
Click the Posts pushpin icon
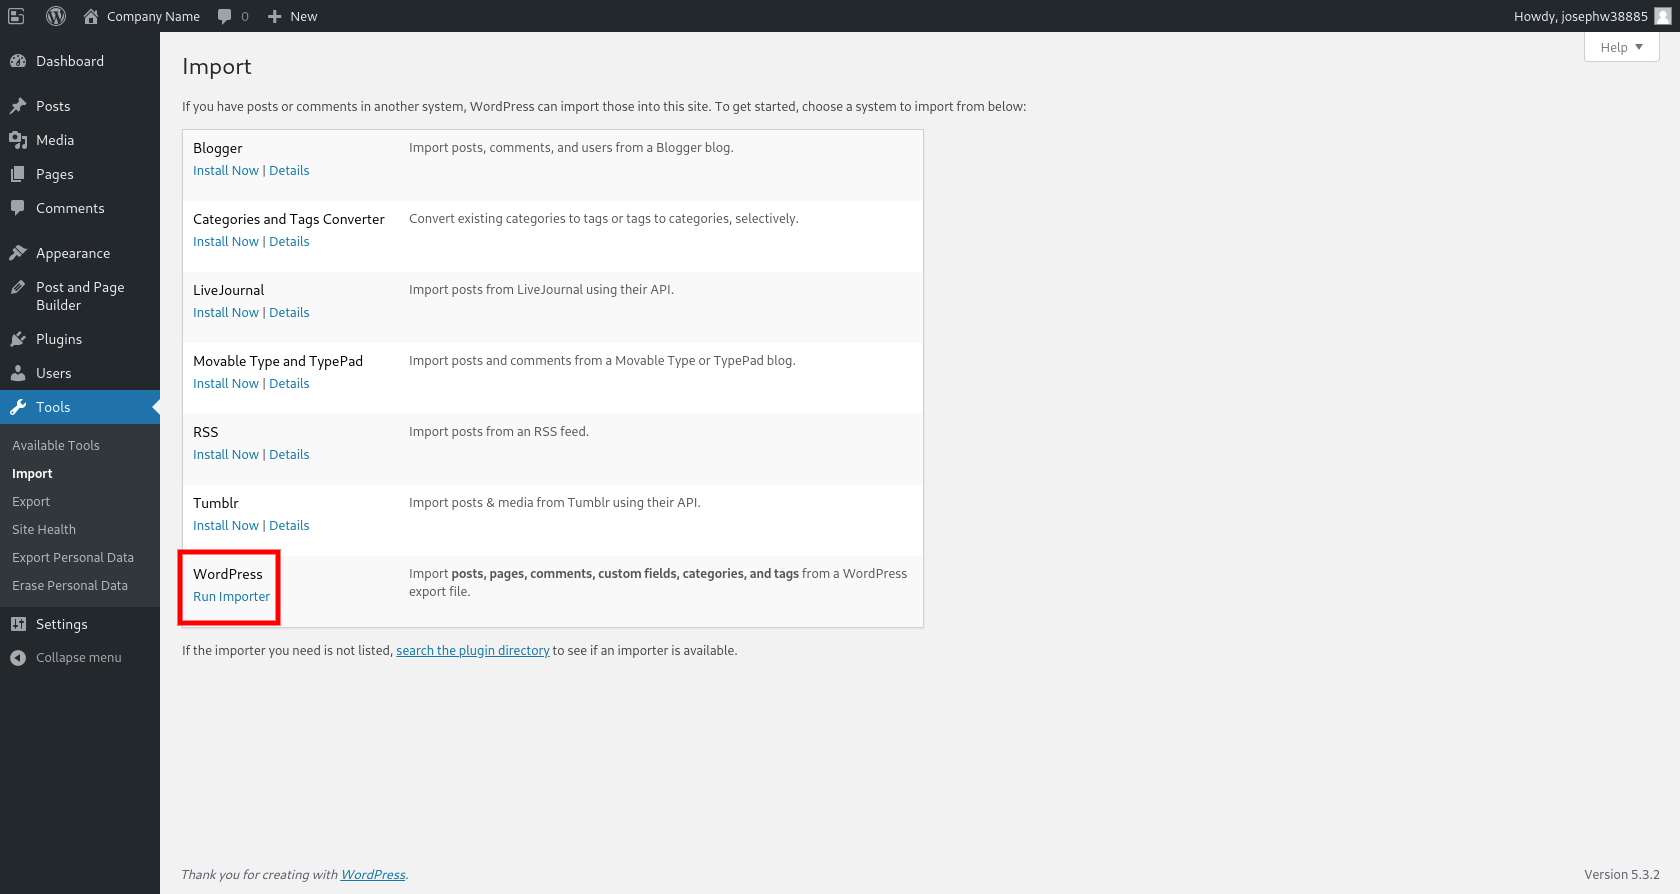pyautogui.click(x=18, y=106)
